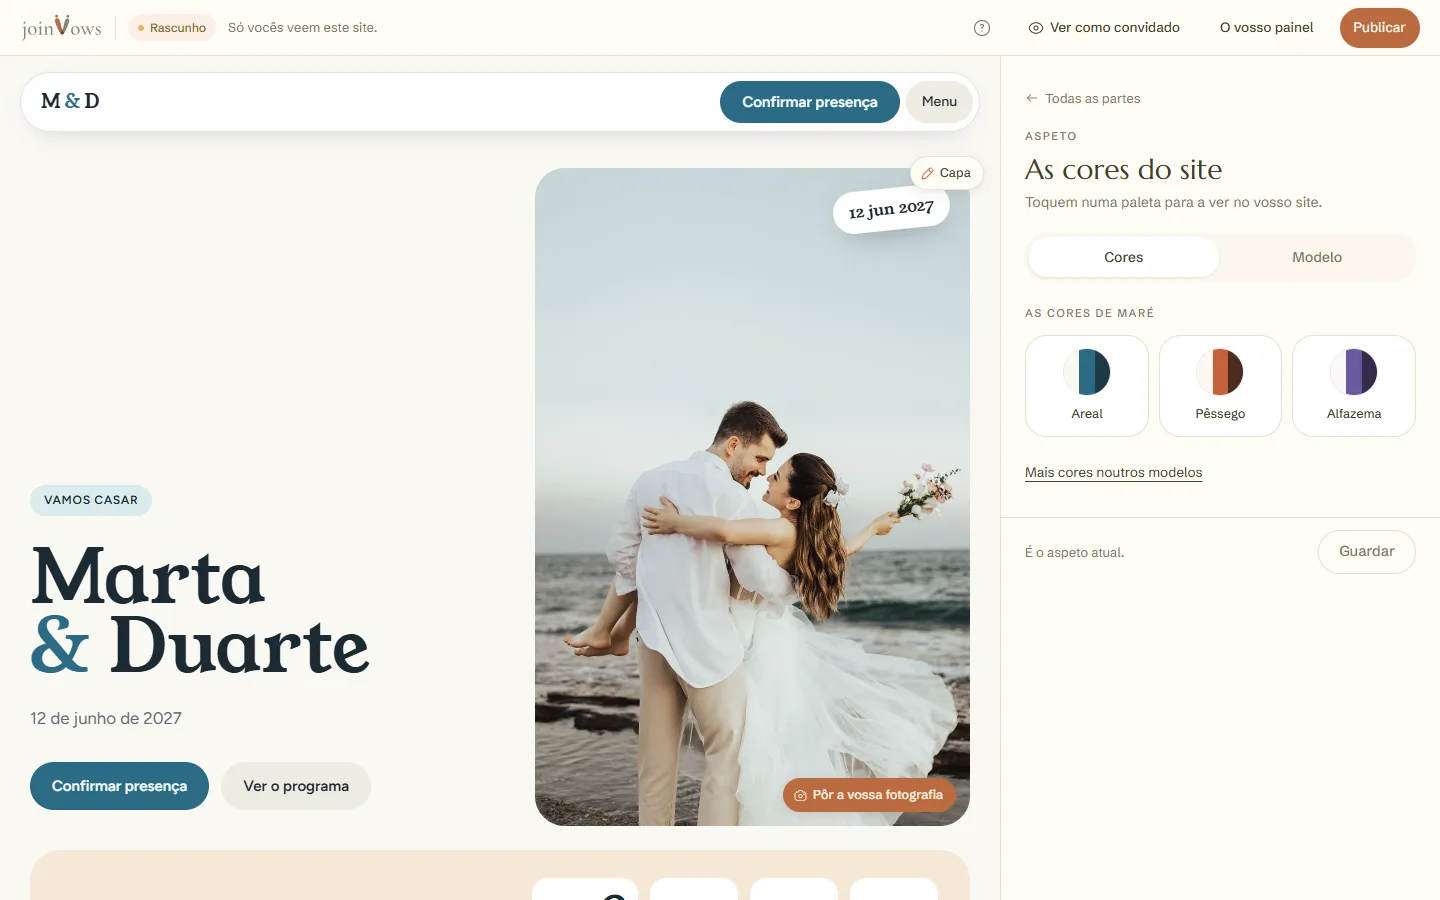Click the couple's beach cover photo
Viewport: 1440px width, 900px height.
752,497
